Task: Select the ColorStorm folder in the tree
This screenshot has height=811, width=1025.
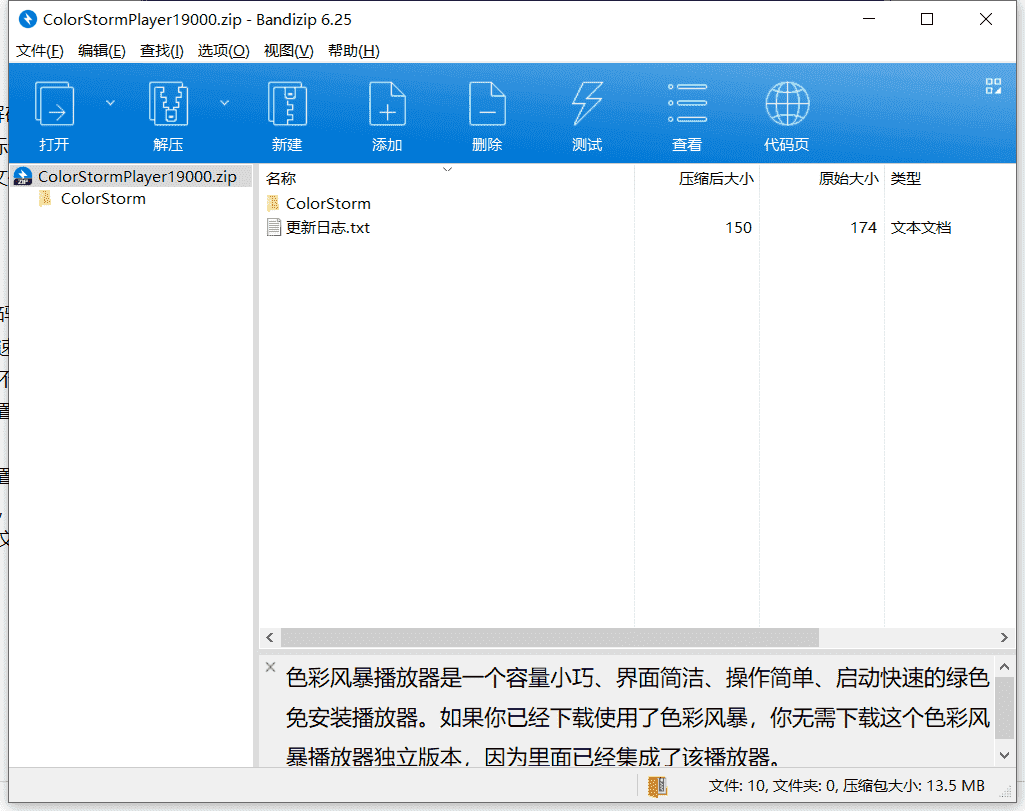Action: [103, 199]
